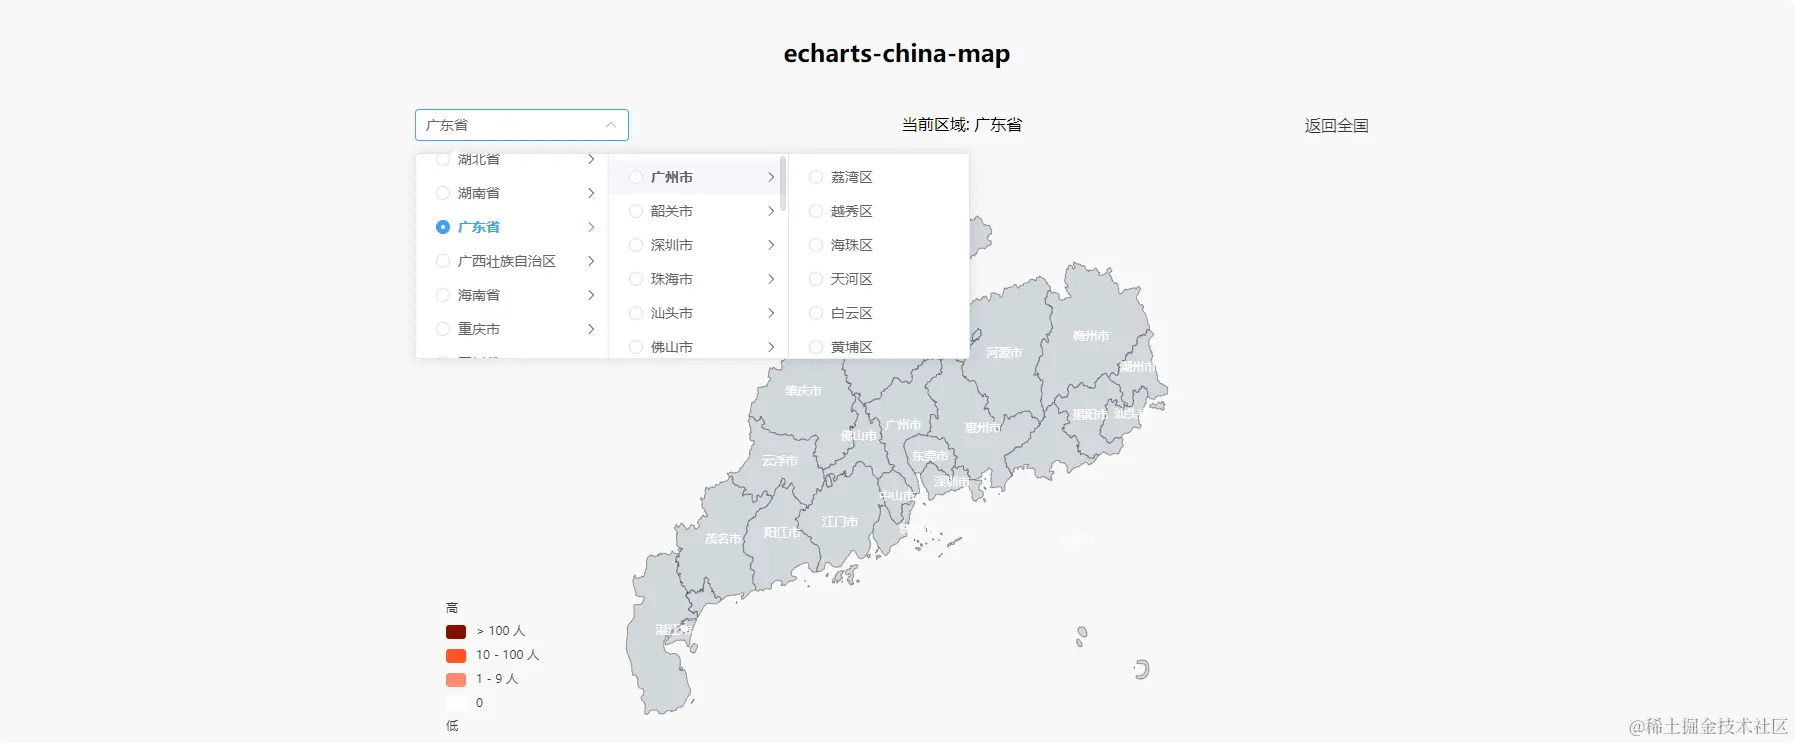Pick the 黄埔区 radio button
Screen dimensions: 1795x743
pos(816,347)
